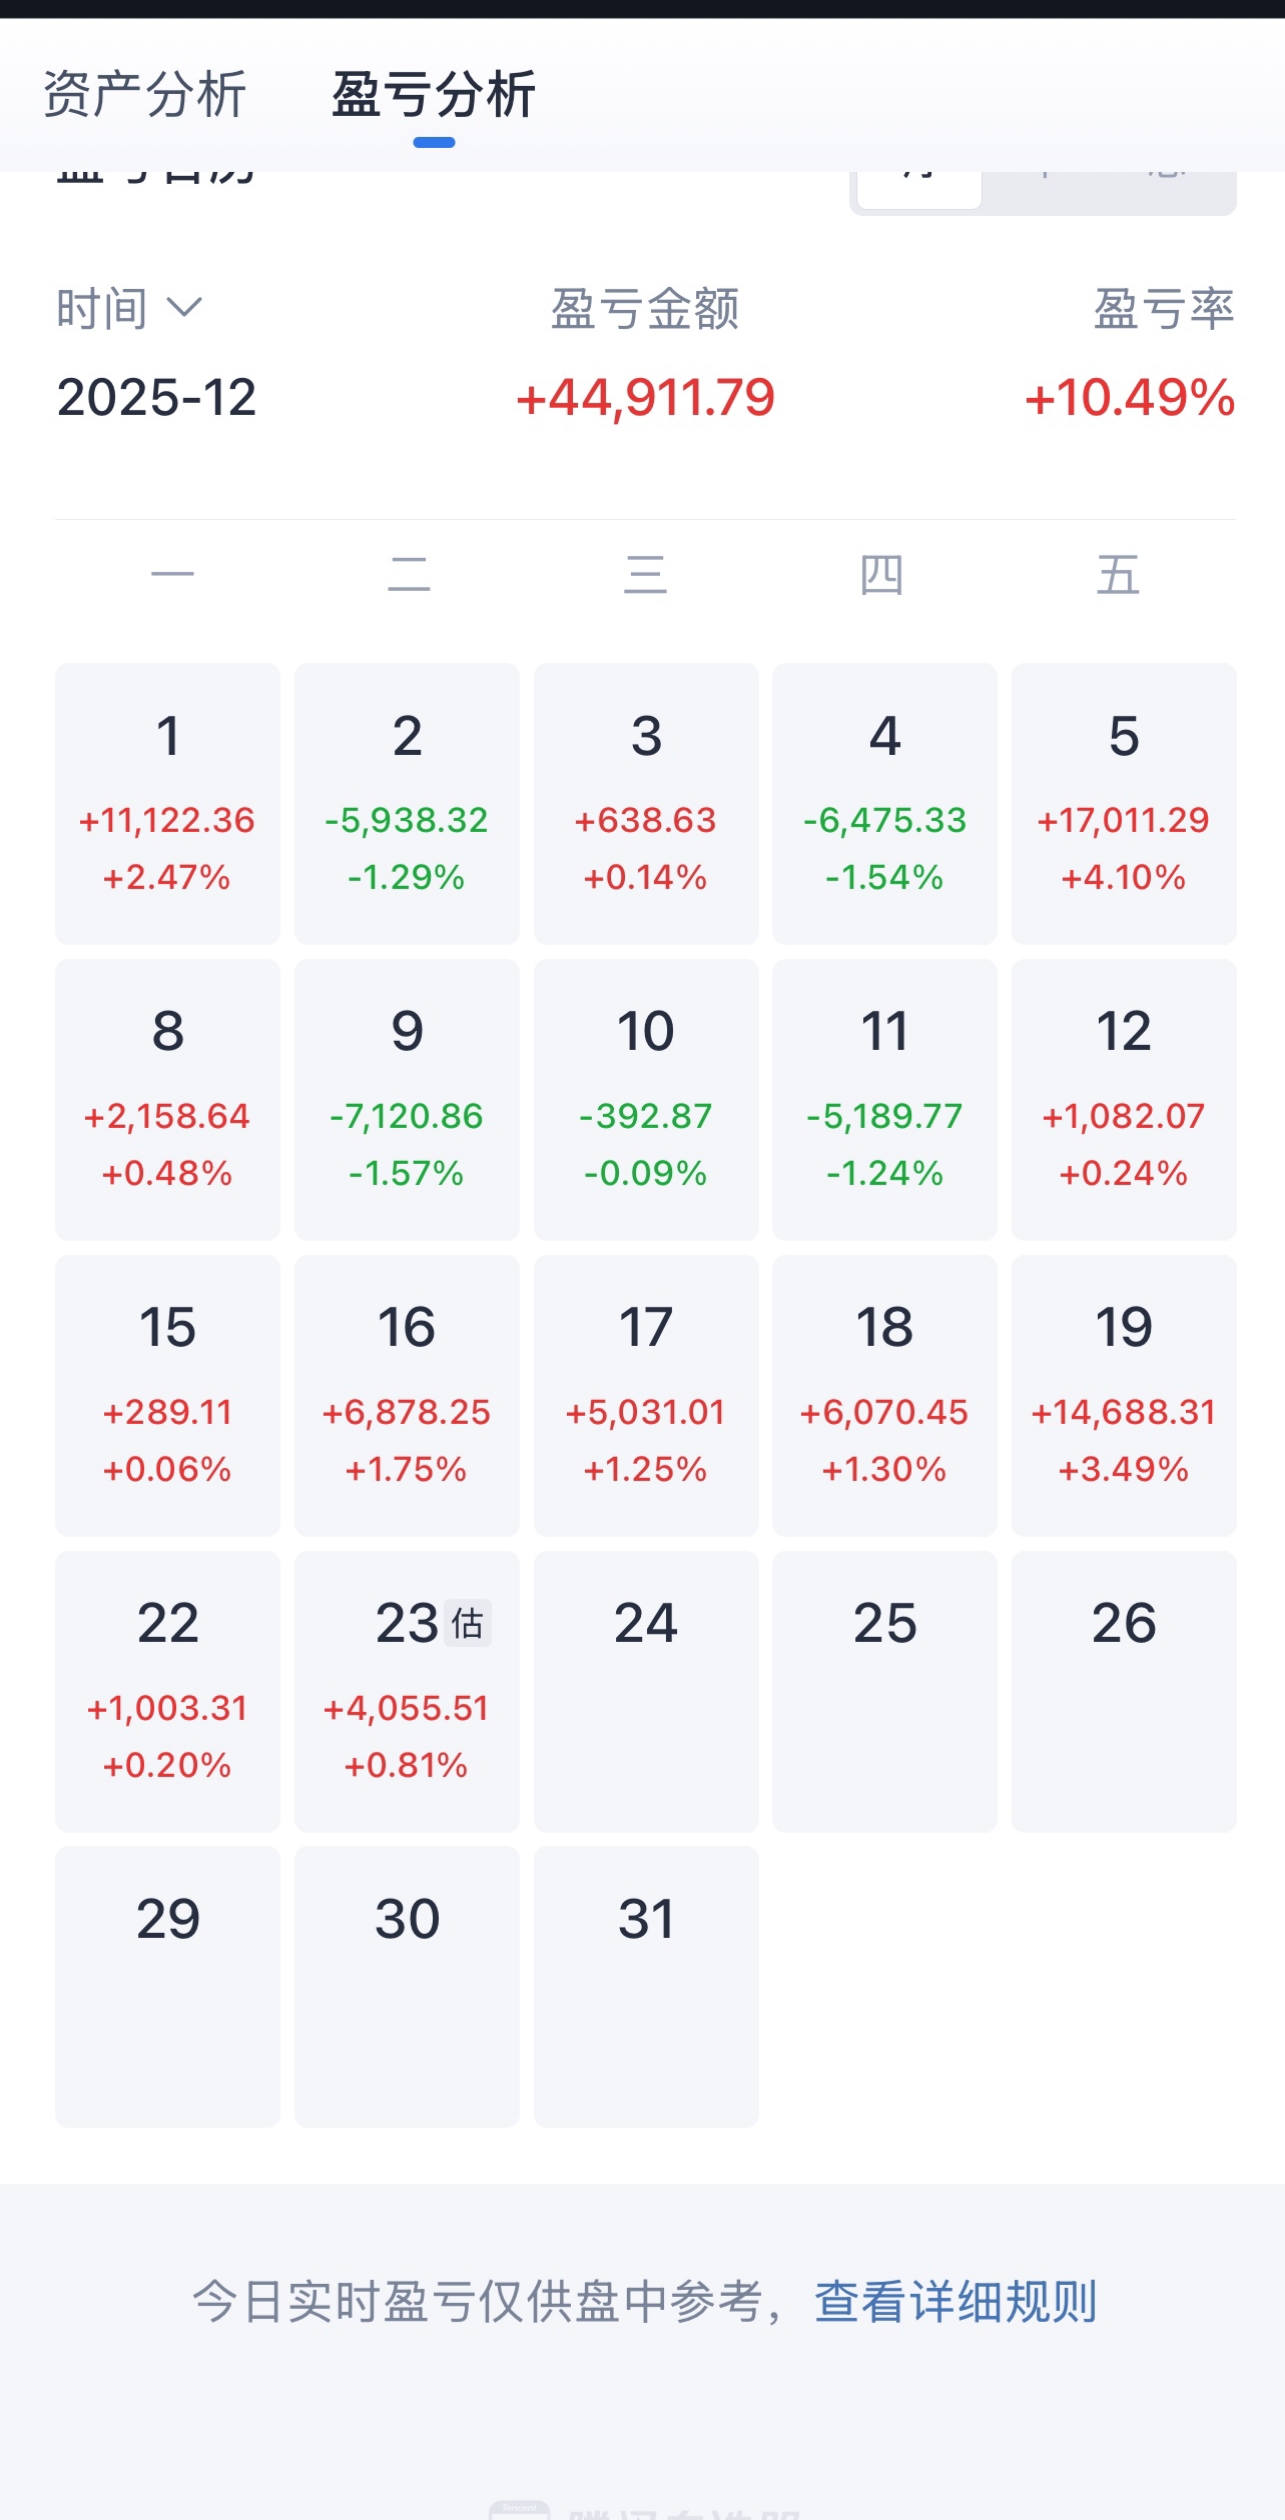Tap the 盈亏率 column header
1285x2520 pixels.
pos(1164,308)
